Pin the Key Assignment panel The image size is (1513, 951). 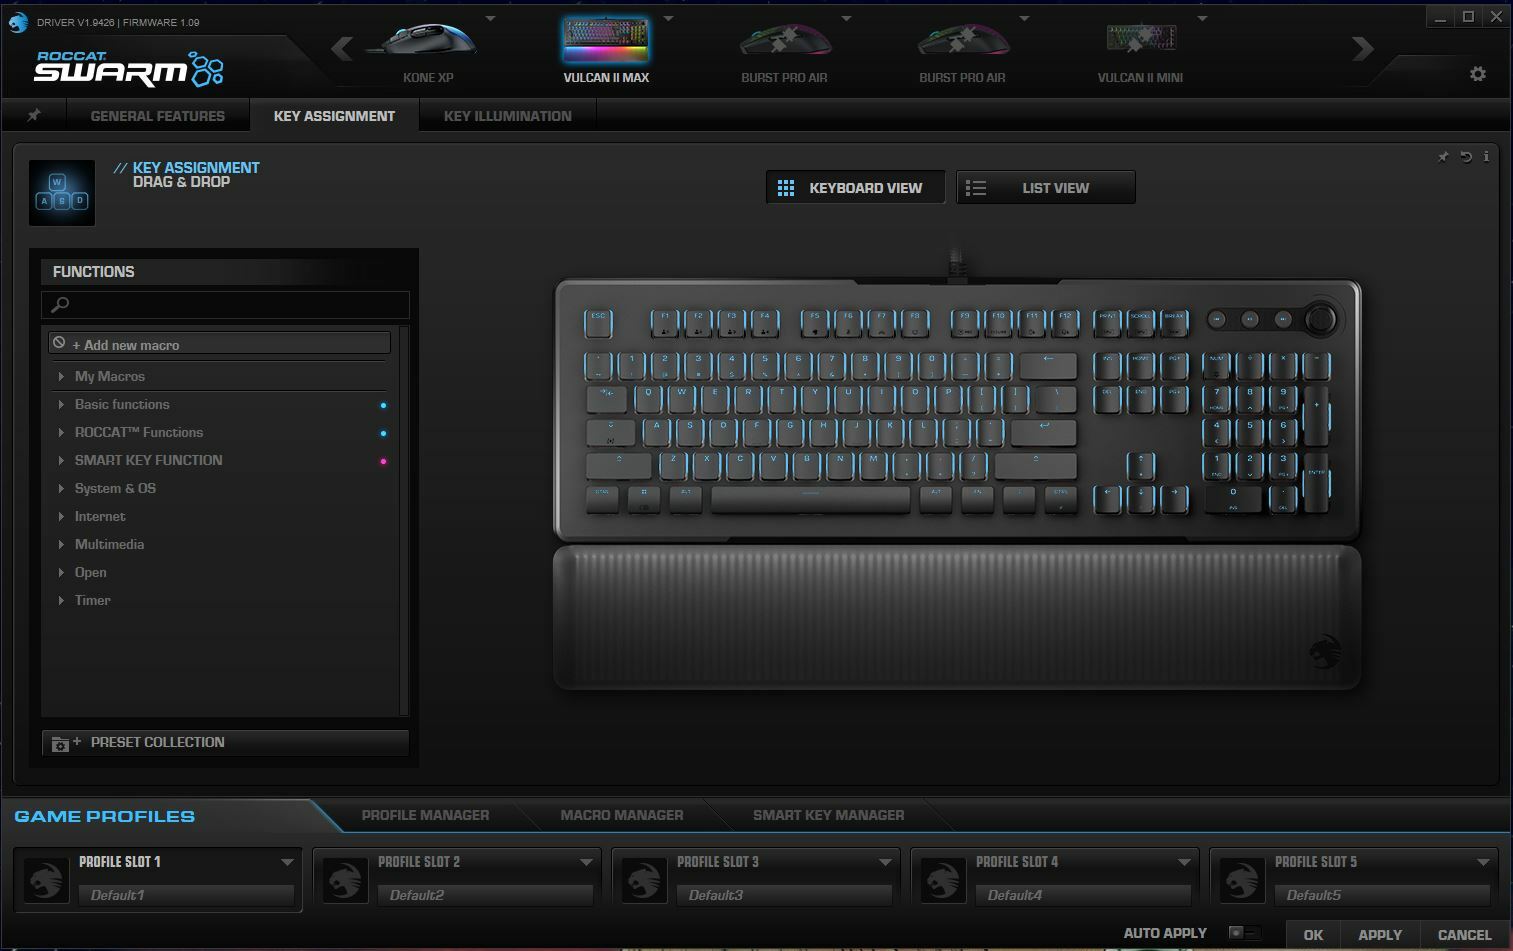tap(33, 115)
